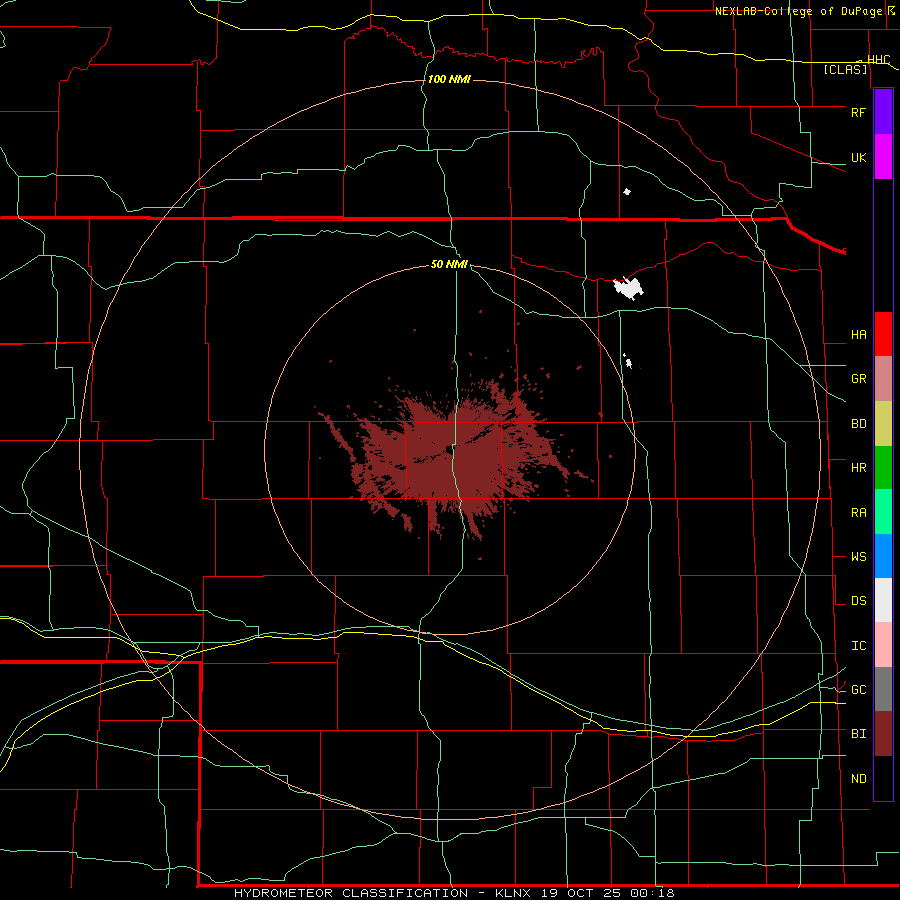The image size is (900, 900).
Task: Click the HA legend label
Action: 858,335
